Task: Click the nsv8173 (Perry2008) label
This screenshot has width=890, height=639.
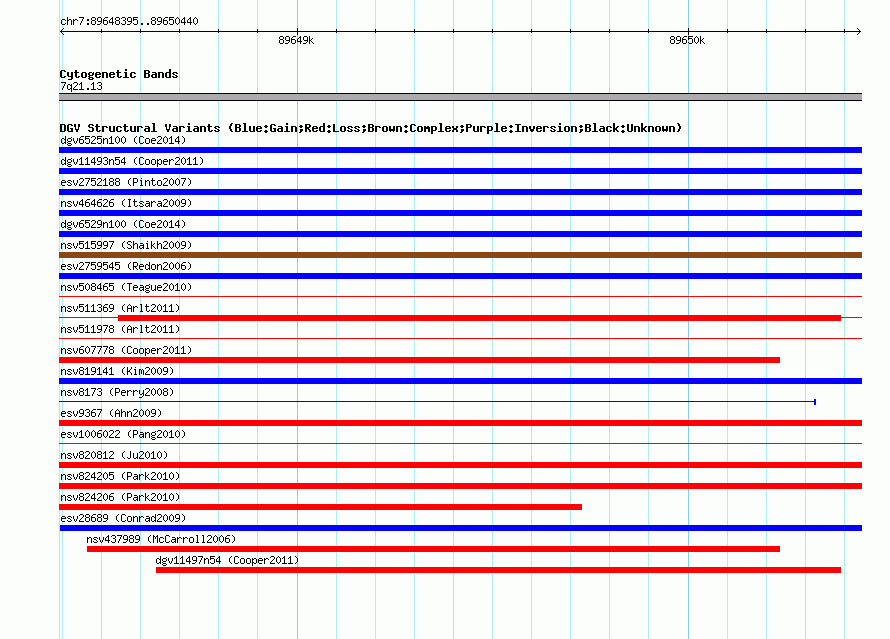Action: (117, 392)
